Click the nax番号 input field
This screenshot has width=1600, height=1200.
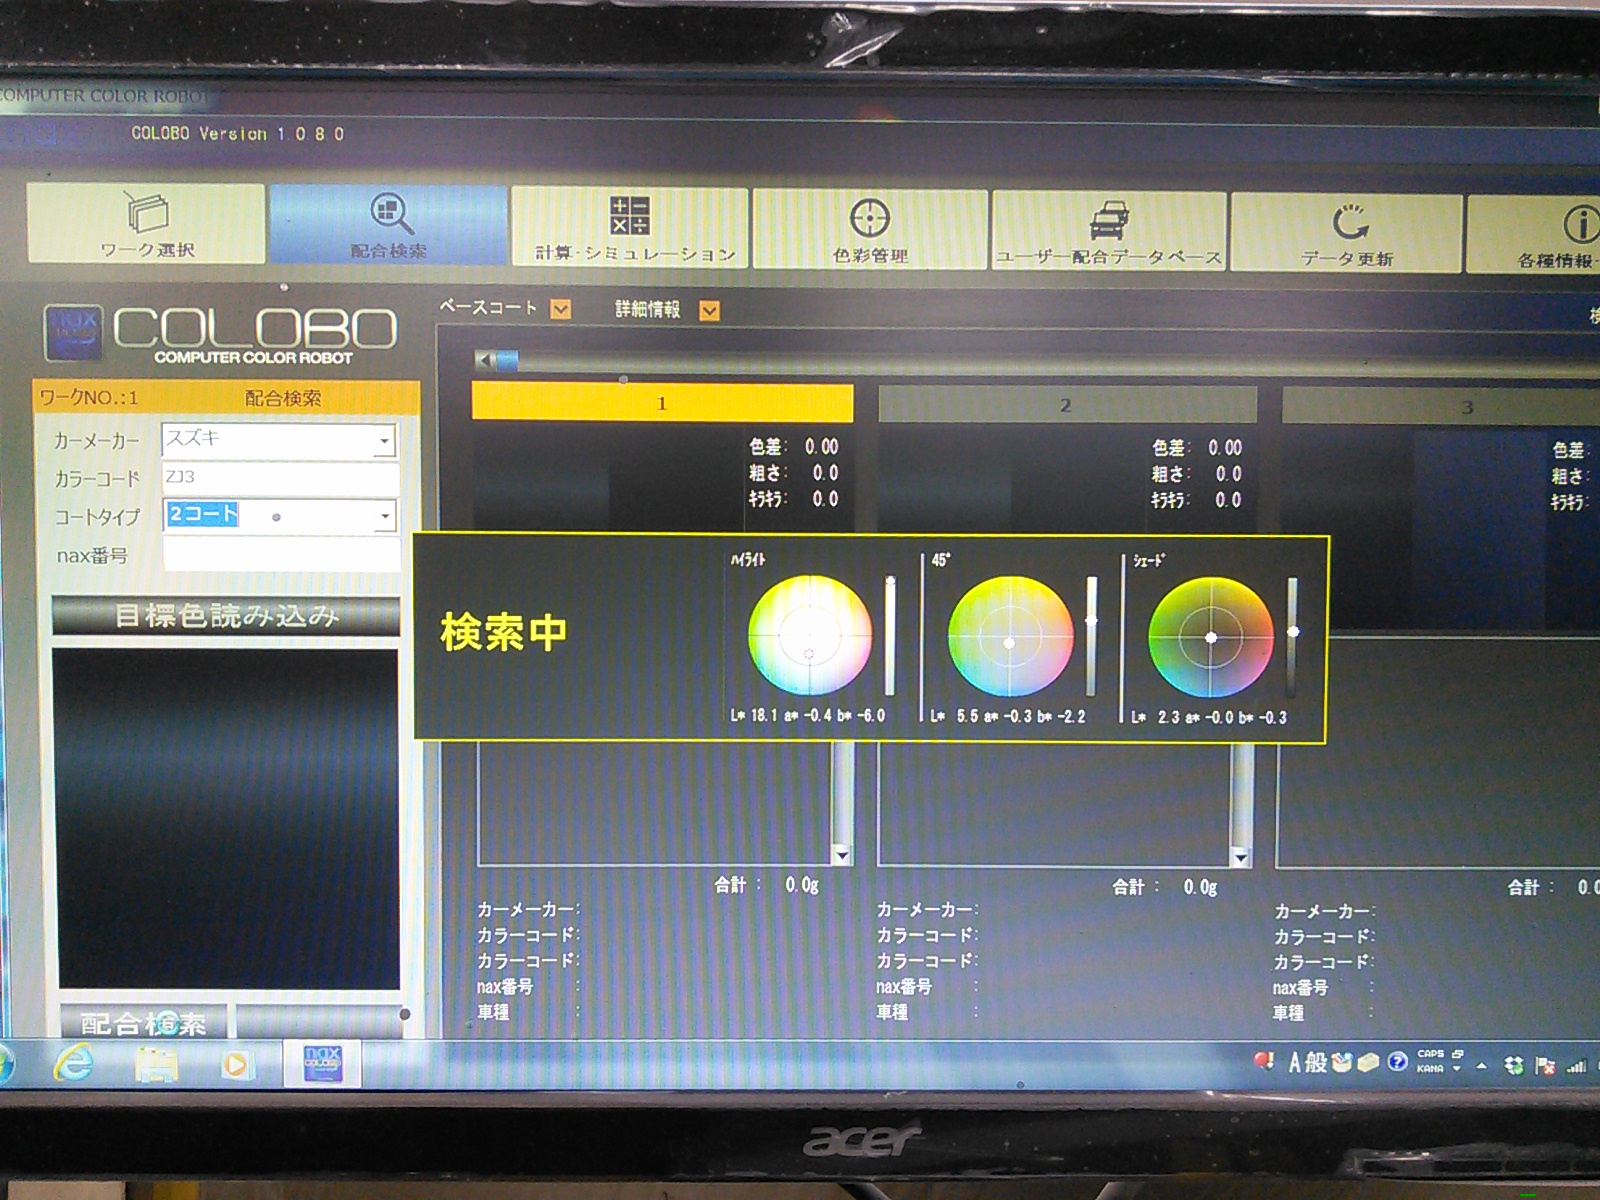pyautogui.click(x=281, y=555)
